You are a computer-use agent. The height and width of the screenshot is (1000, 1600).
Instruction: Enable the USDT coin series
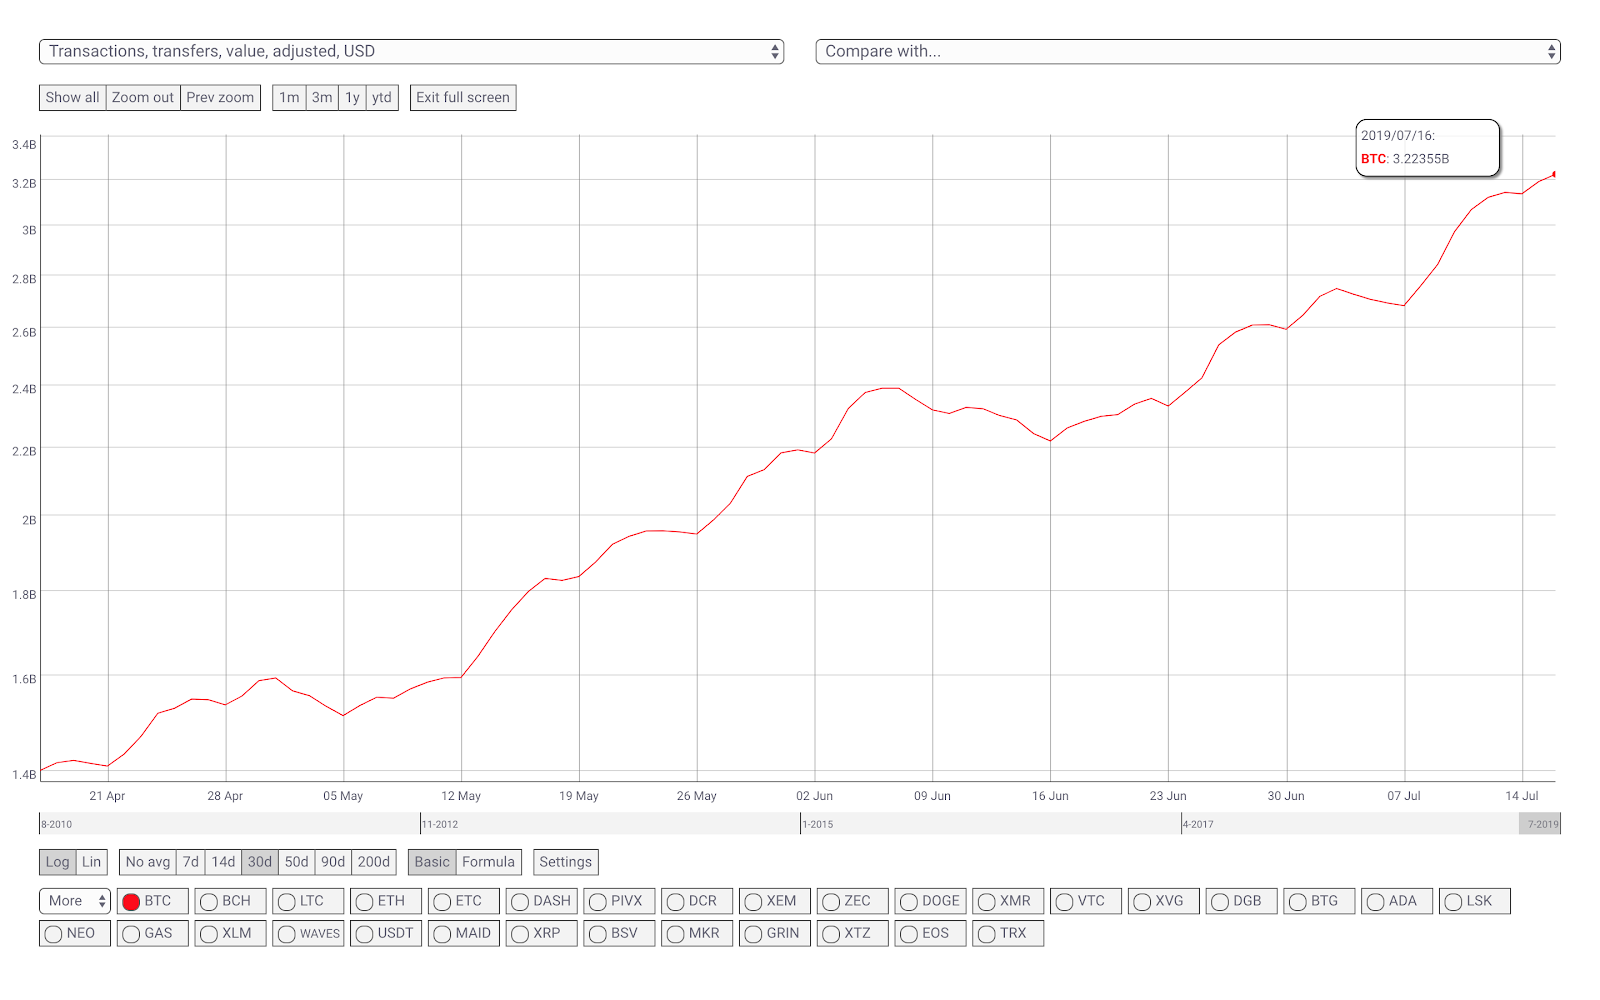point(385,933)
